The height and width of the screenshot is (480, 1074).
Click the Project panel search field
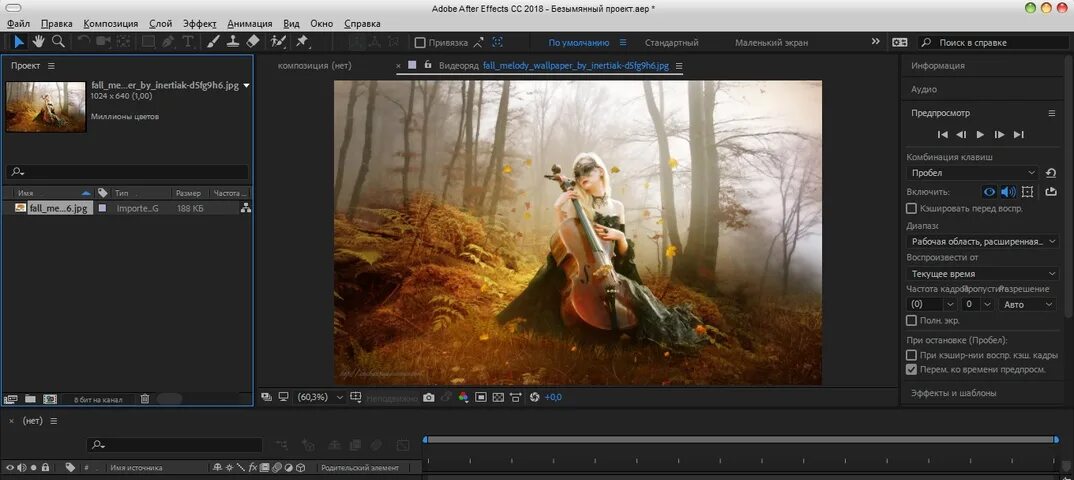(127, 172)
